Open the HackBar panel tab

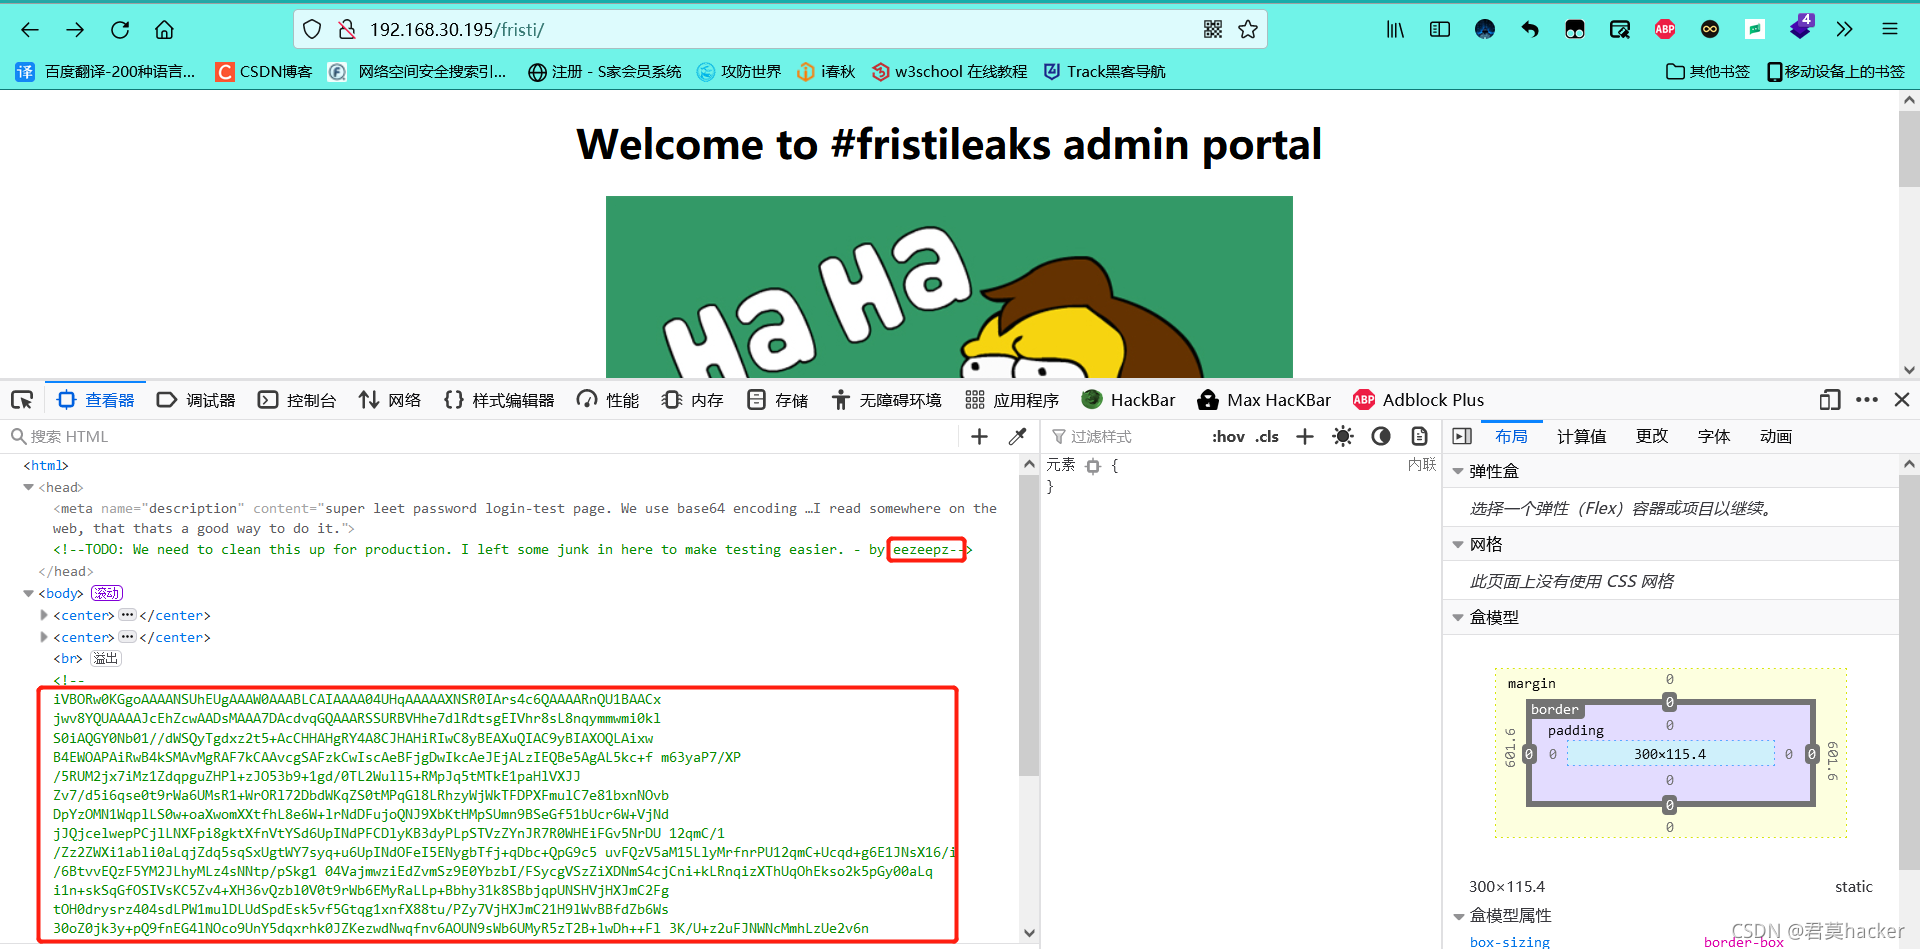pos(1128,400)
